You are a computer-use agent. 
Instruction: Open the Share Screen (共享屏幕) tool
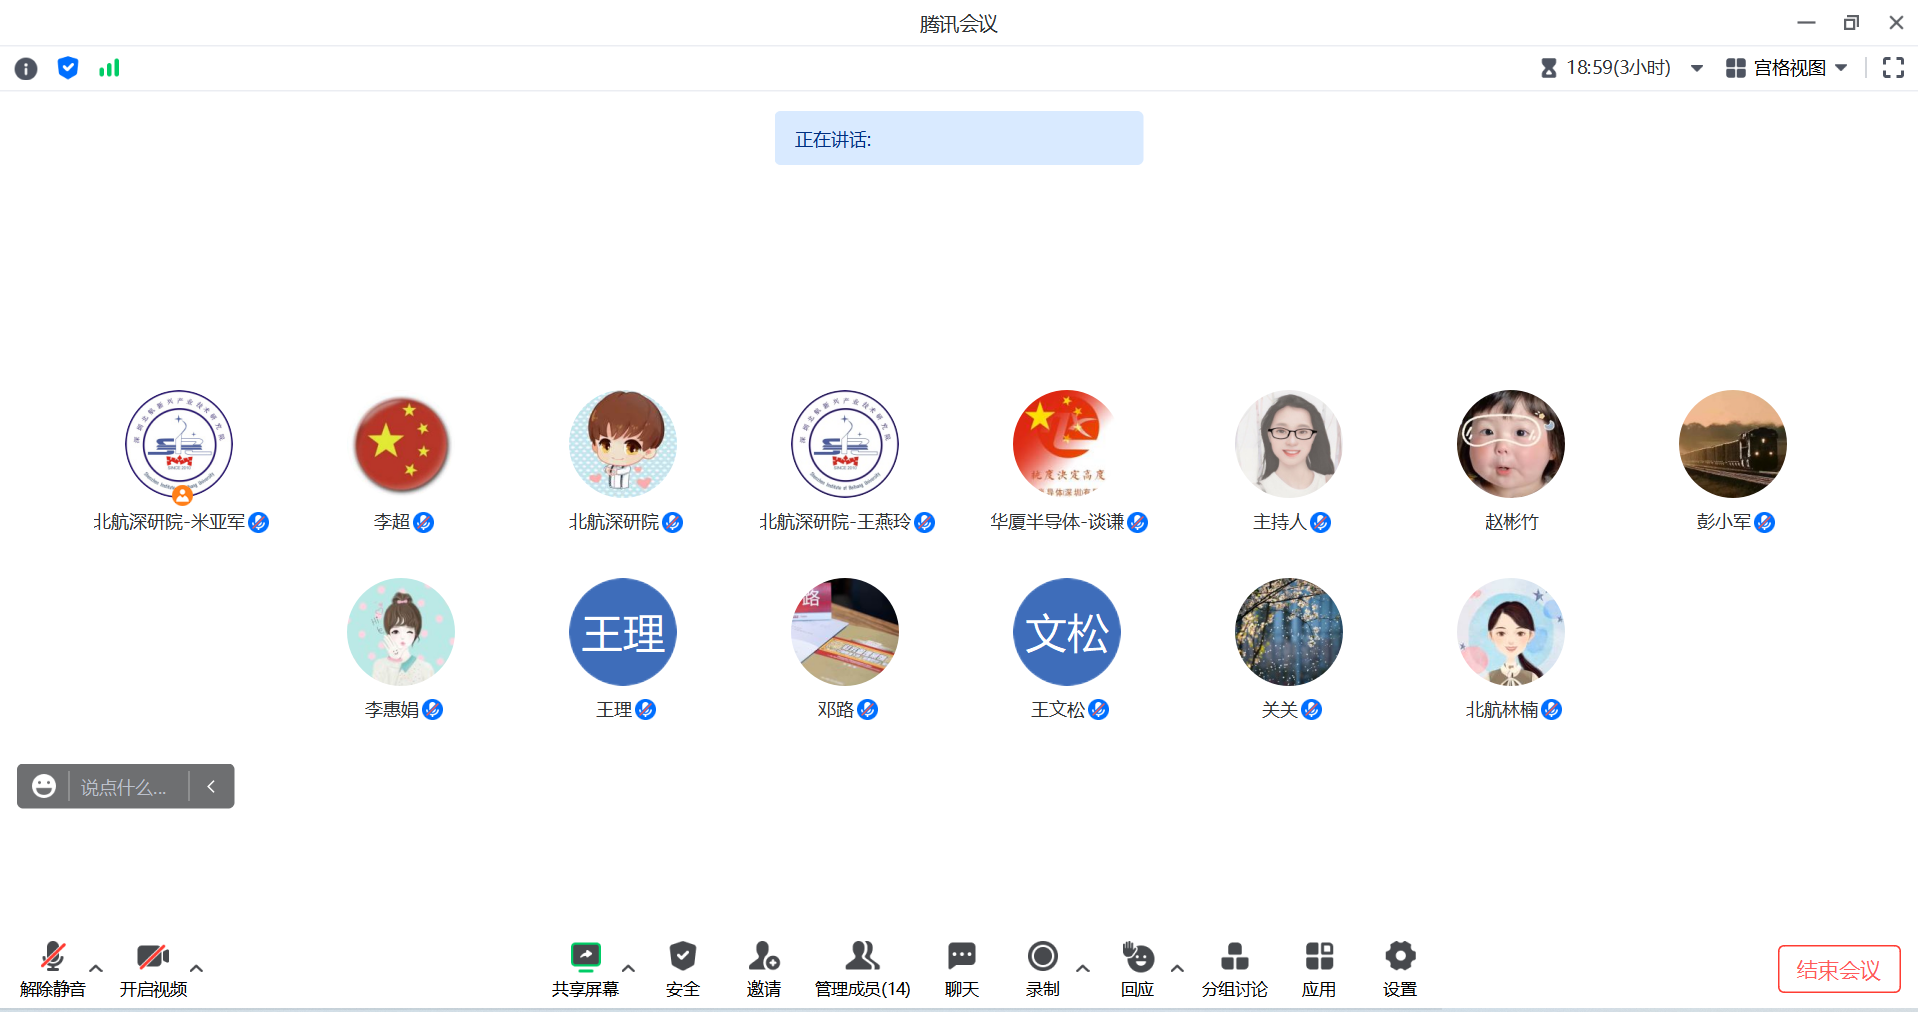click(x=585, y=968)
